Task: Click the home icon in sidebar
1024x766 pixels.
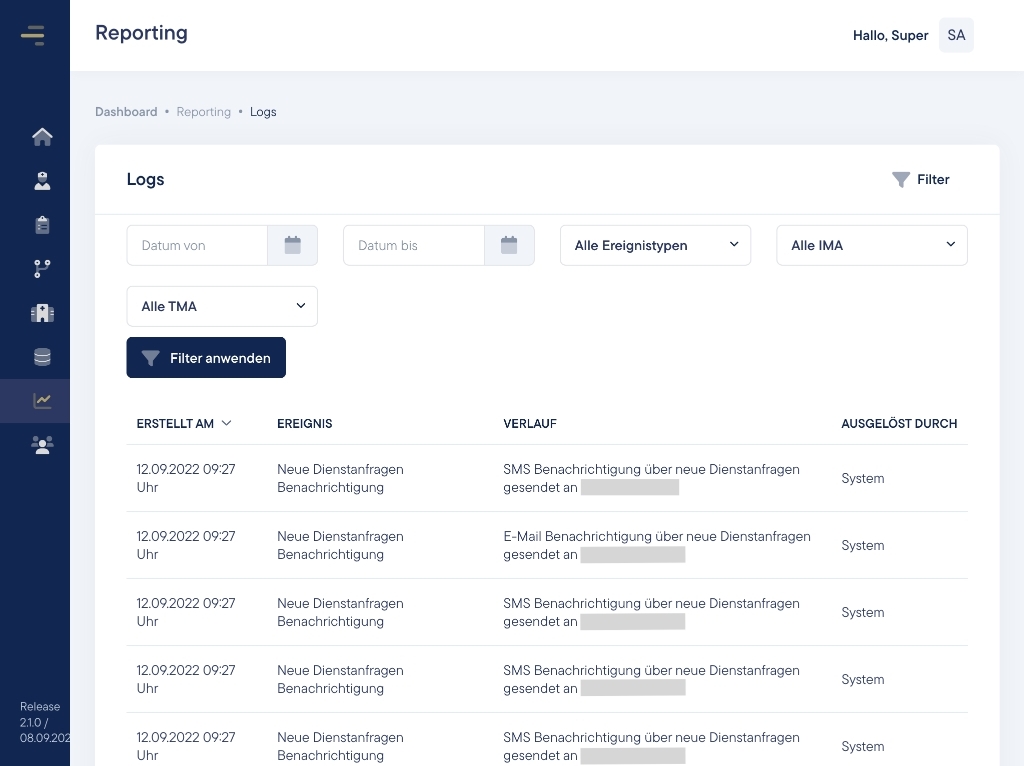Action: point(42,137)
